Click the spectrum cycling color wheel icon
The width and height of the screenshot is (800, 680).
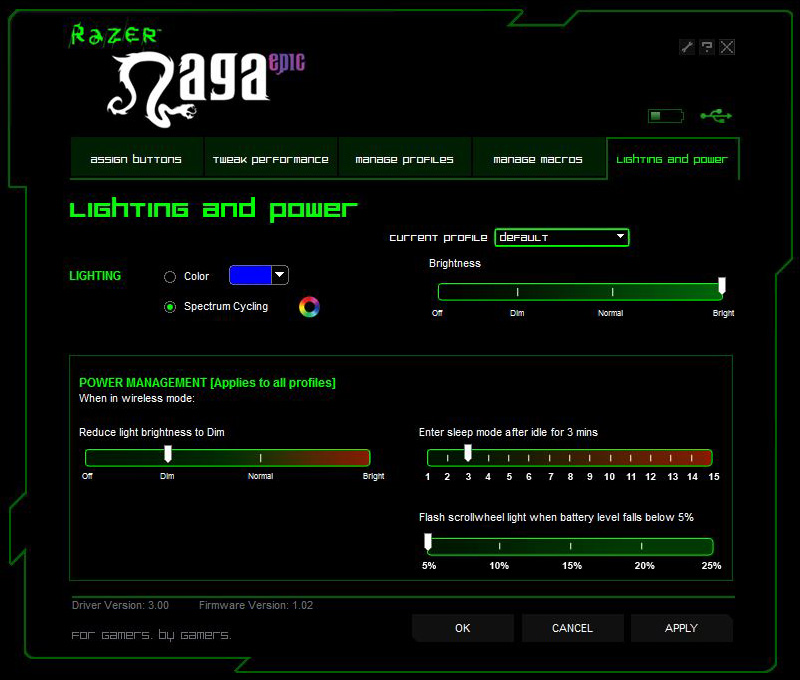[x=309, y=307]
